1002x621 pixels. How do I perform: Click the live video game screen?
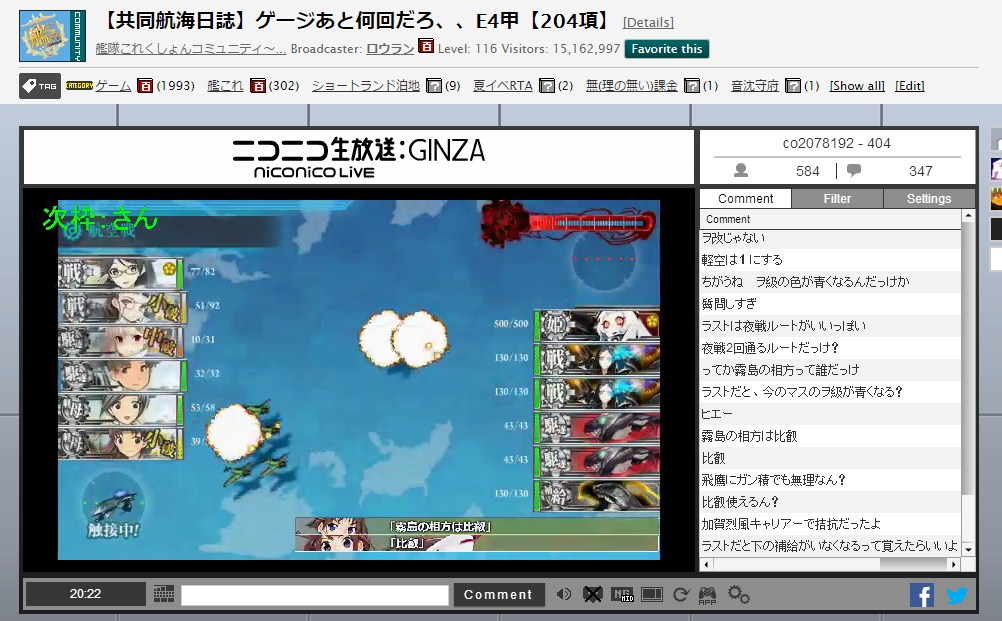[358, 380]
